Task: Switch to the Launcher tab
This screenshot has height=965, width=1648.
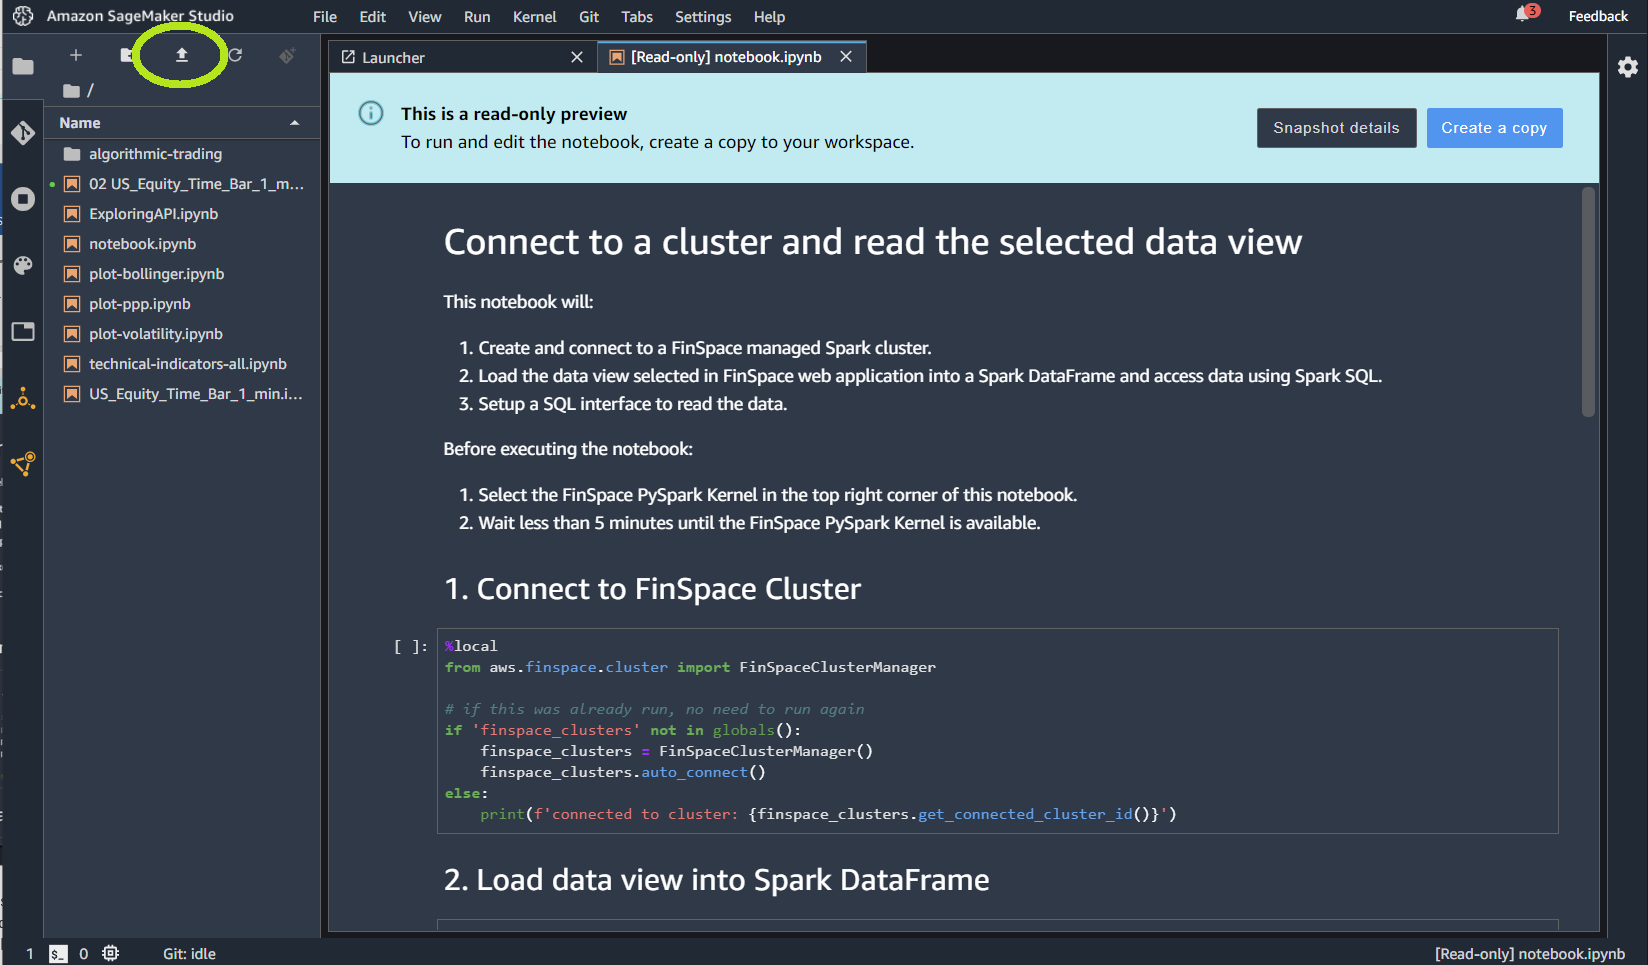Action: pos(392,57)
